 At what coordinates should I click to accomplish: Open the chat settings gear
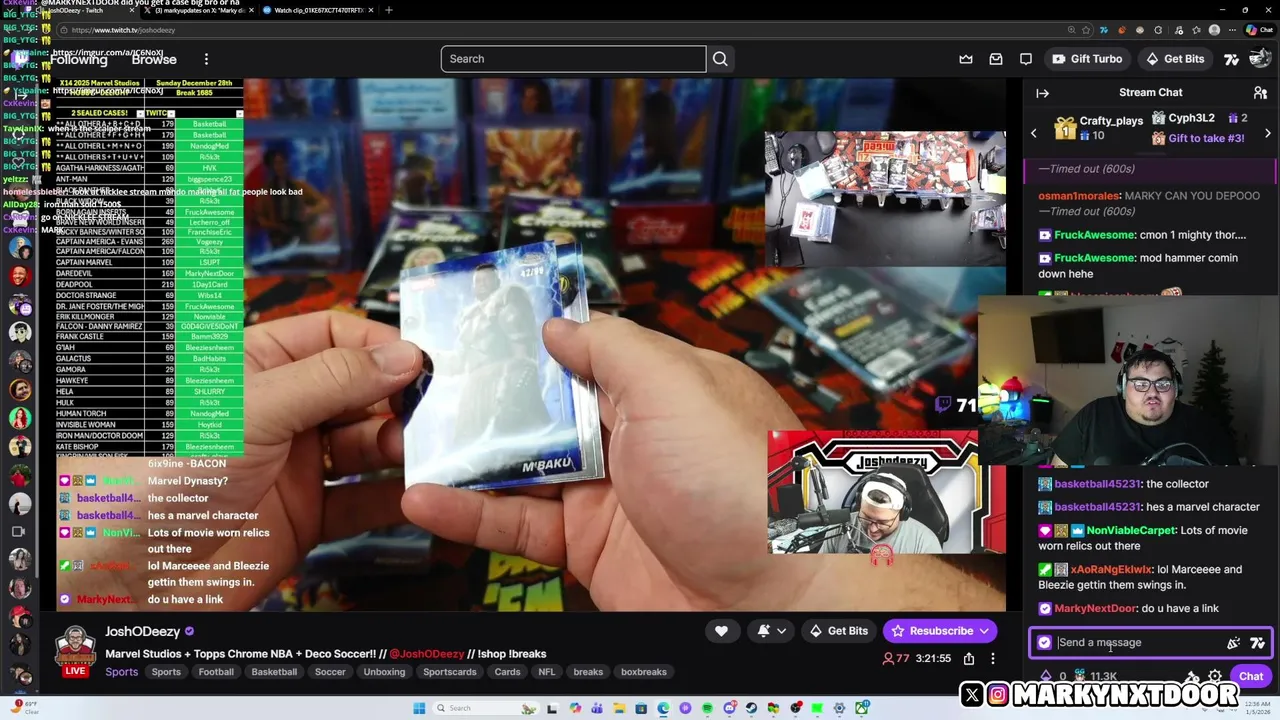[1215, 677]
